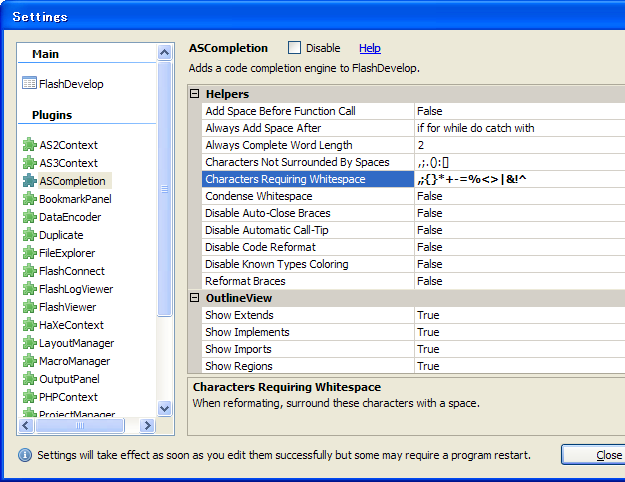Click the FlashLogViewer plugin puzzle icon
The width and height of the screenshot is (625, 482).
[29, 289]
